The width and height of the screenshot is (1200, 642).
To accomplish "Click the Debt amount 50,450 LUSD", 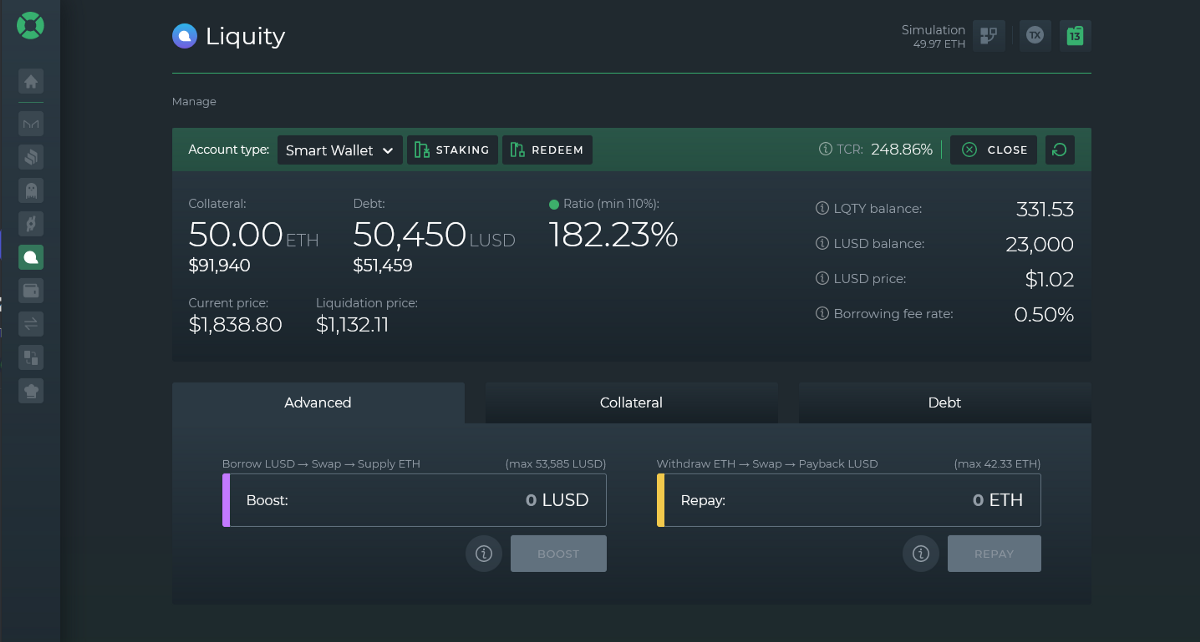I will point(434,235).
